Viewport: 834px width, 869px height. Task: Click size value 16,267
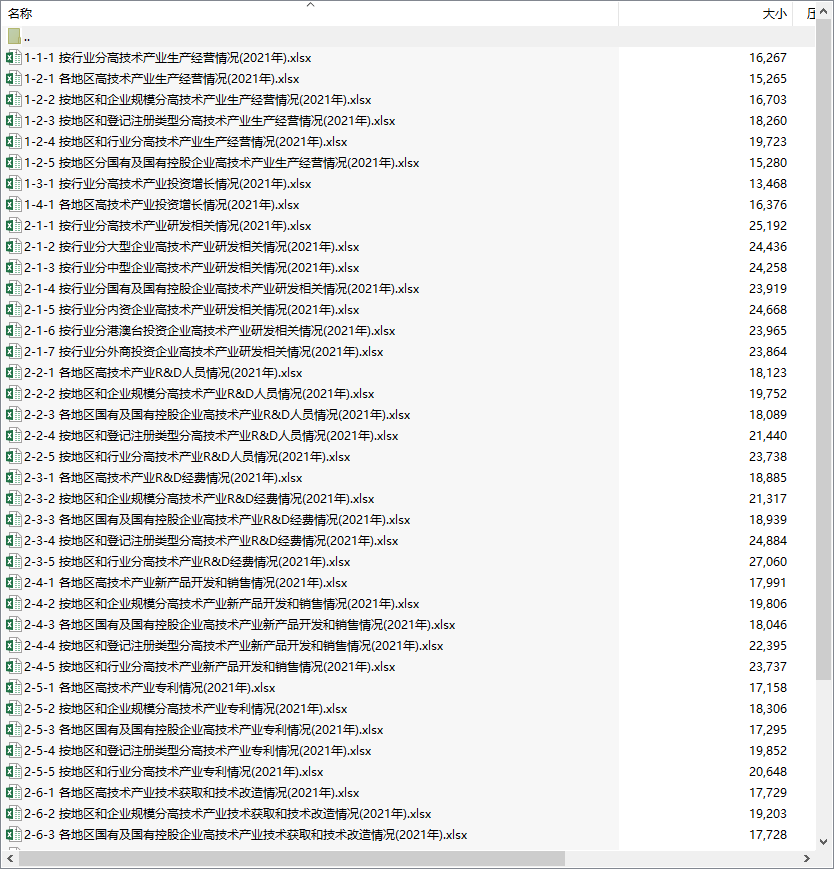(768, 58)
